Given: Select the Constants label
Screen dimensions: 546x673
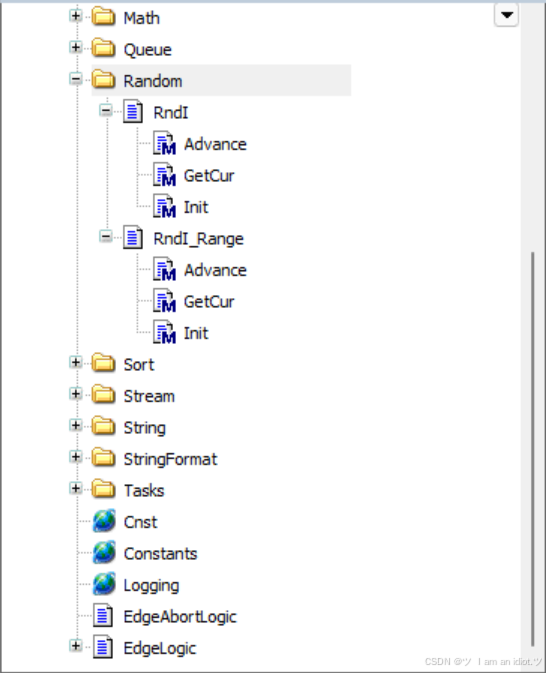Looking at the screenshot, I should coord(161,554).
